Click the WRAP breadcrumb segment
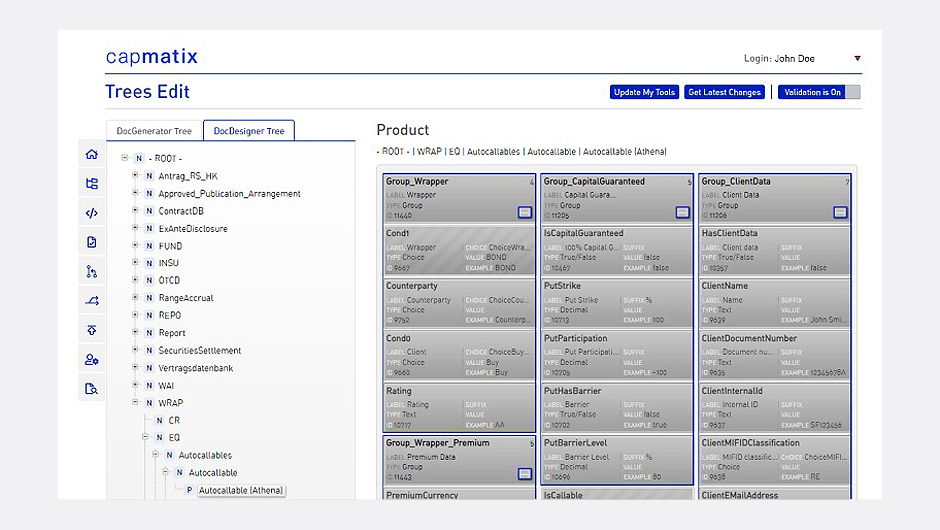This screenshot has height=530, width=940. (x=429, y=152)
